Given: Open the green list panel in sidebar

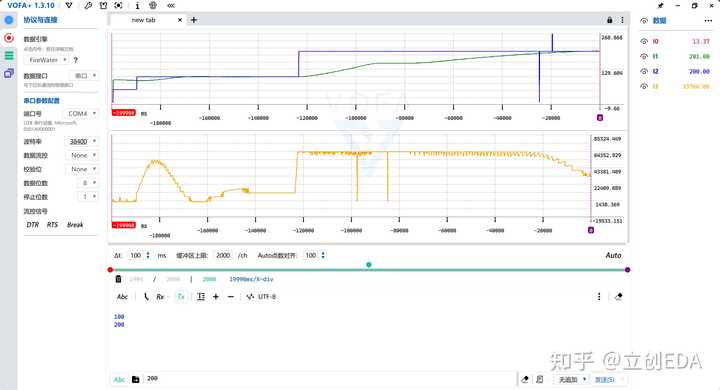Looking at the screenshot, I should 9,56.
